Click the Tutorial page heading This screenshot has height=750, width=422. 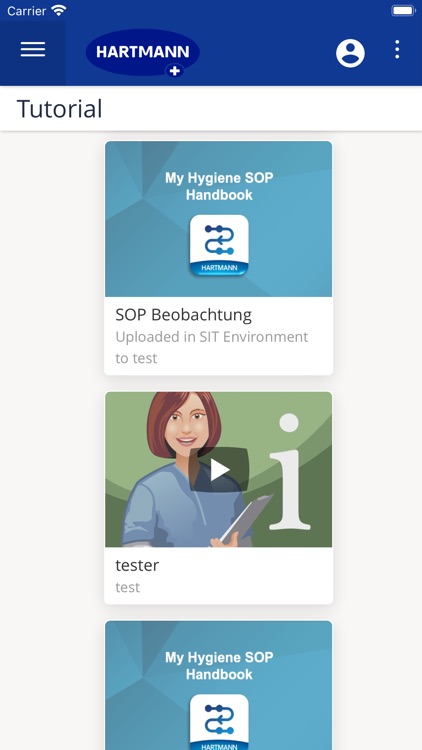[60, 109]
